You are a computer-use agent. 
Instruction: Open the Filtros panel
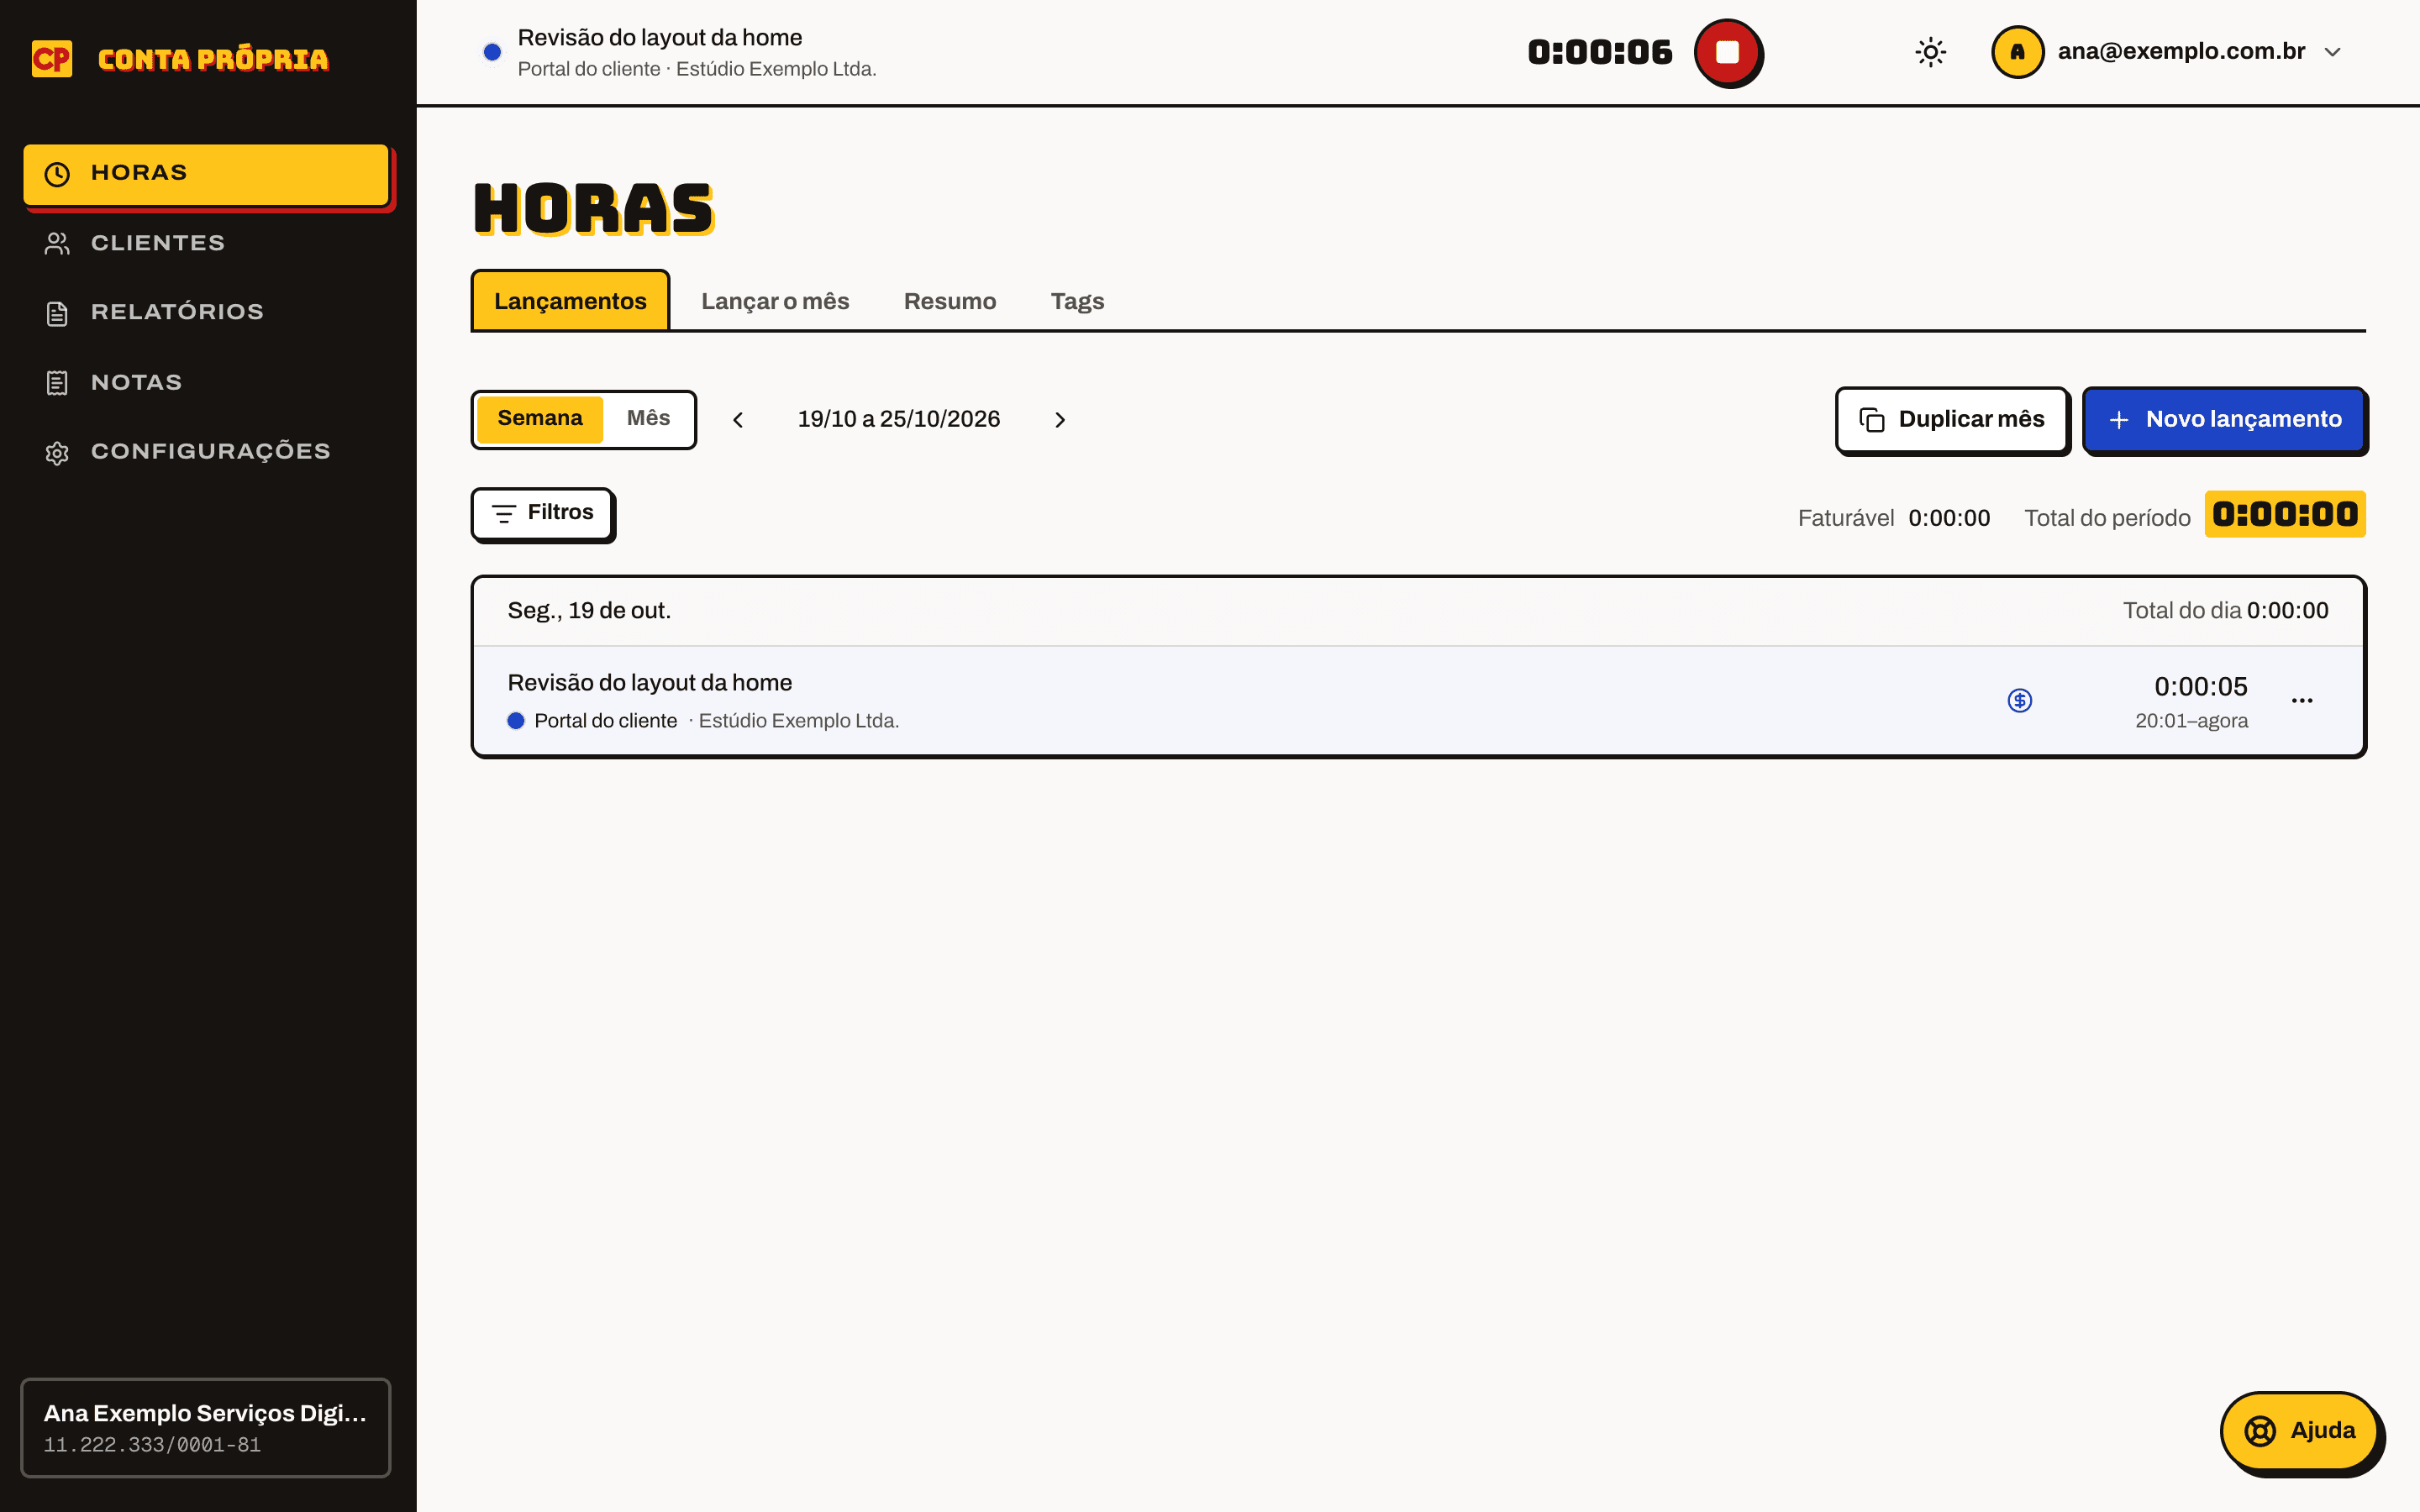(542, 513)
